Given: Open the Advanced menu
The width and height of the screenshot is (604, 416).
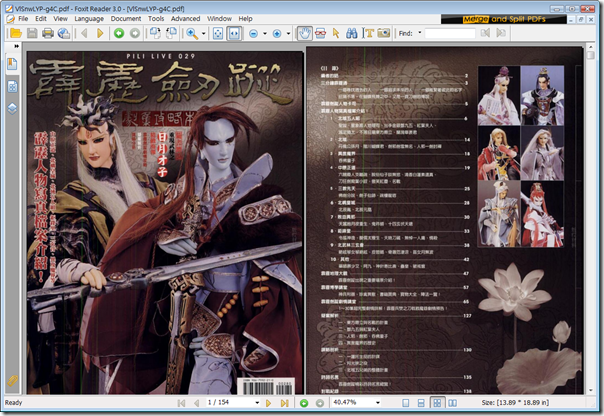Looking at the screenshot, I should click(x=185, y=18).
